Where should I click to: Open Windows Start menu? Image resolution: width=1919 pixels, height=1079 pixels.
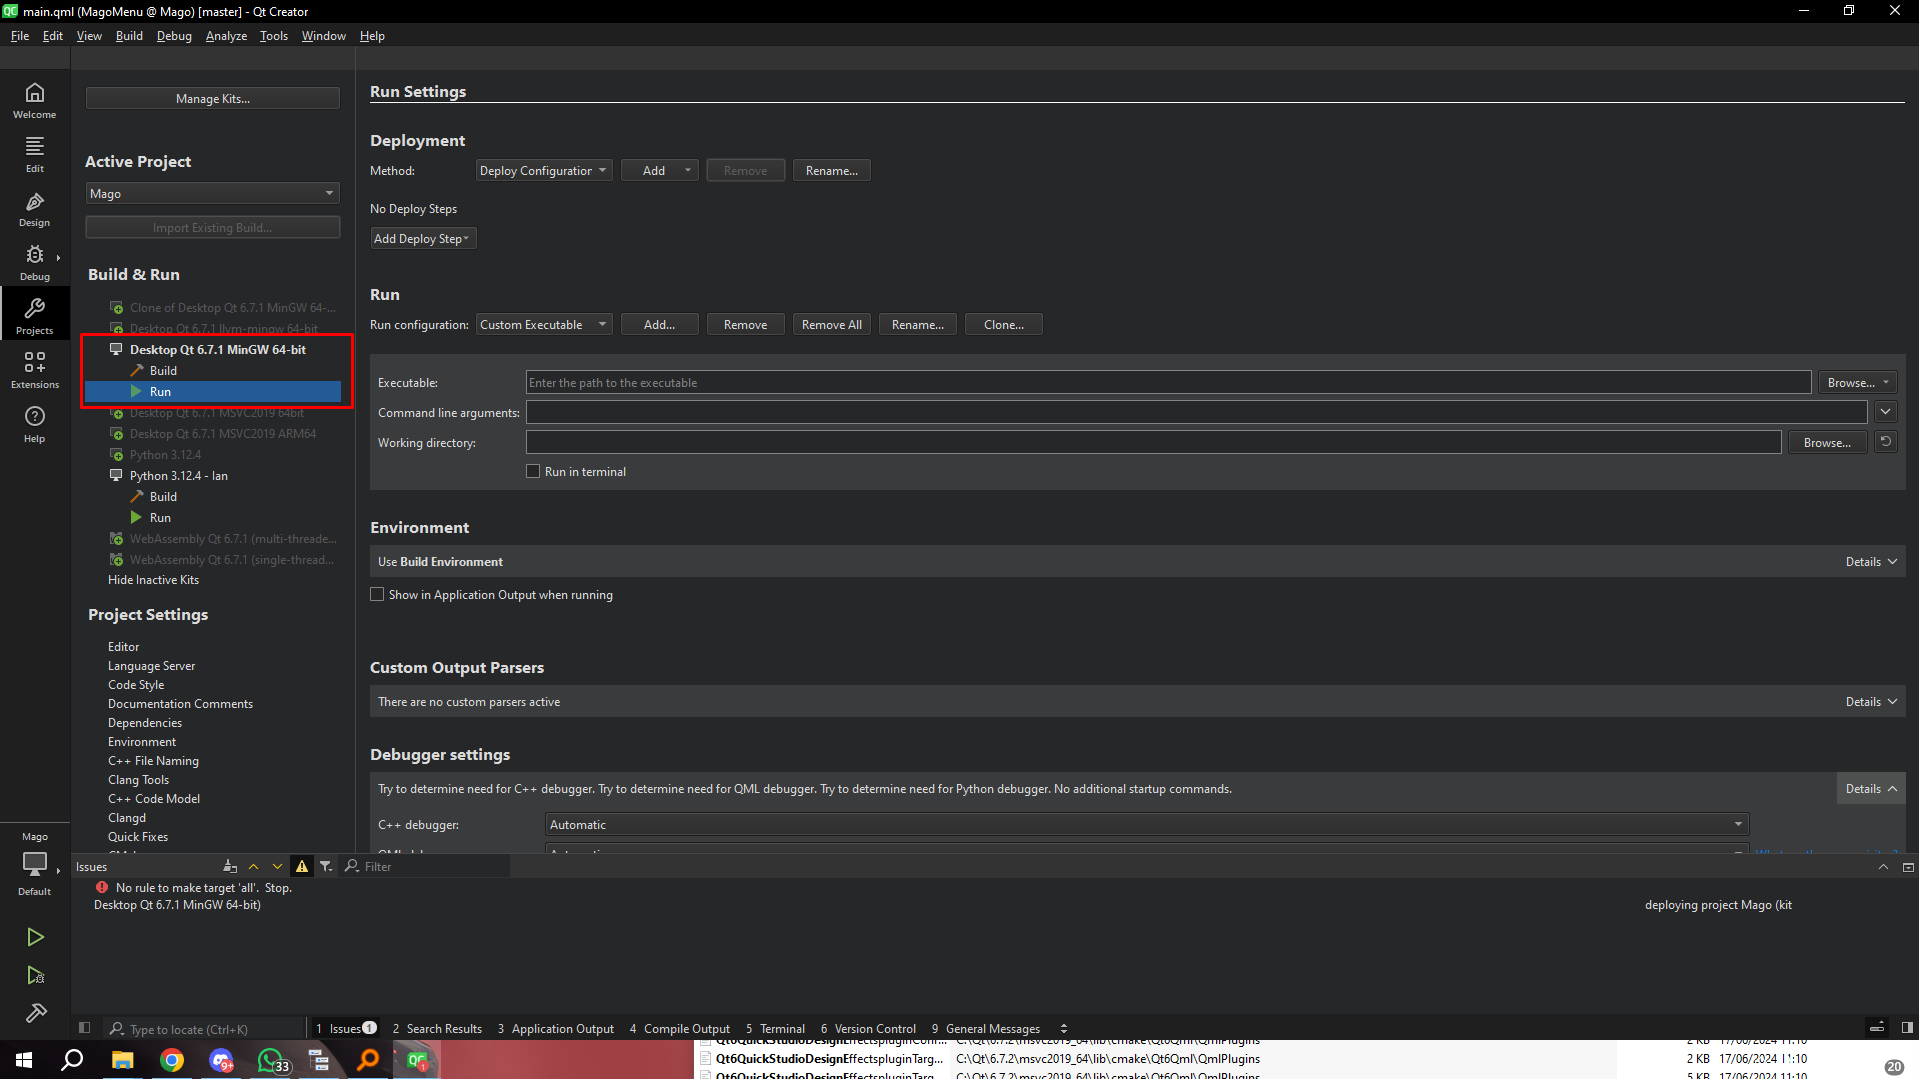point(24,1060)
